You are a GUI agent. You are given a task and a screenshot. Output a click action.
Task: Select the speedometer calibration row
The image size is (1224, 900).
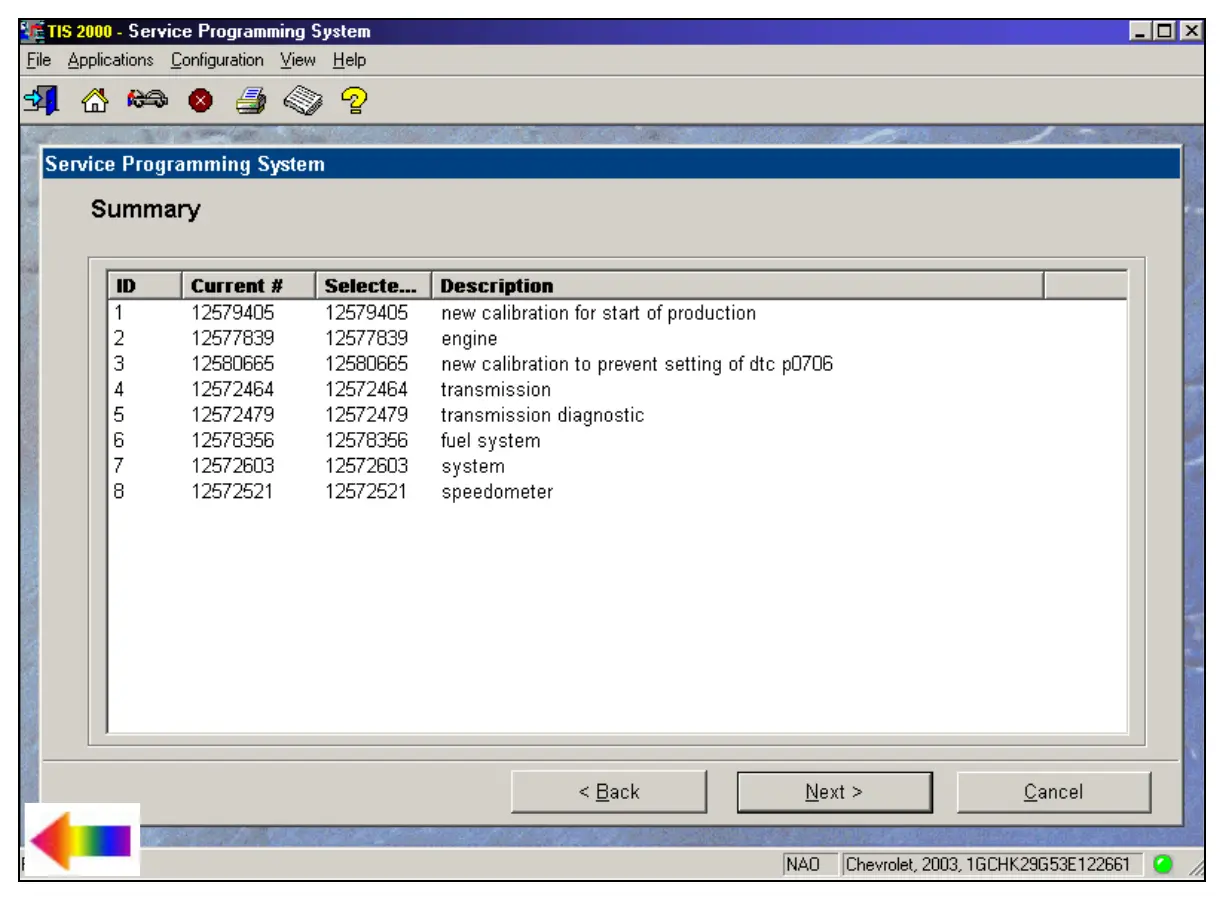(x=496, y=492)
